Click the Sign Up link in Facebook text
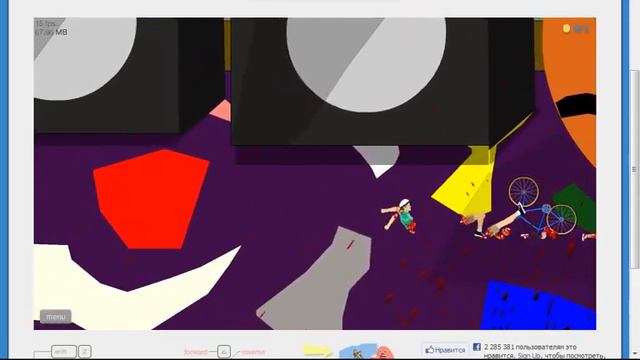 529,356
